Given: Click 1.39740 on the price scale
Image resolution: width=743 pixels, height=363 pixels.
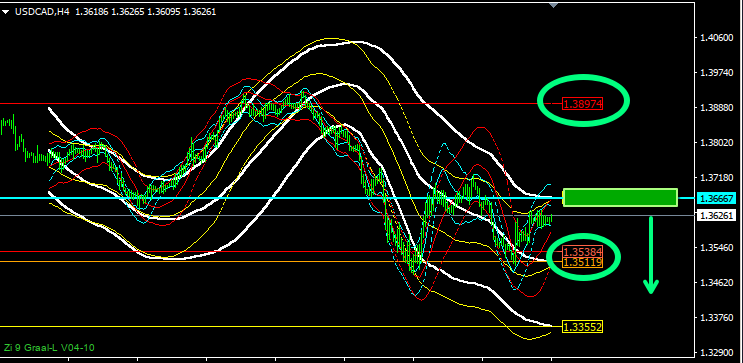Looking at the screenshot, I should 717,73.
